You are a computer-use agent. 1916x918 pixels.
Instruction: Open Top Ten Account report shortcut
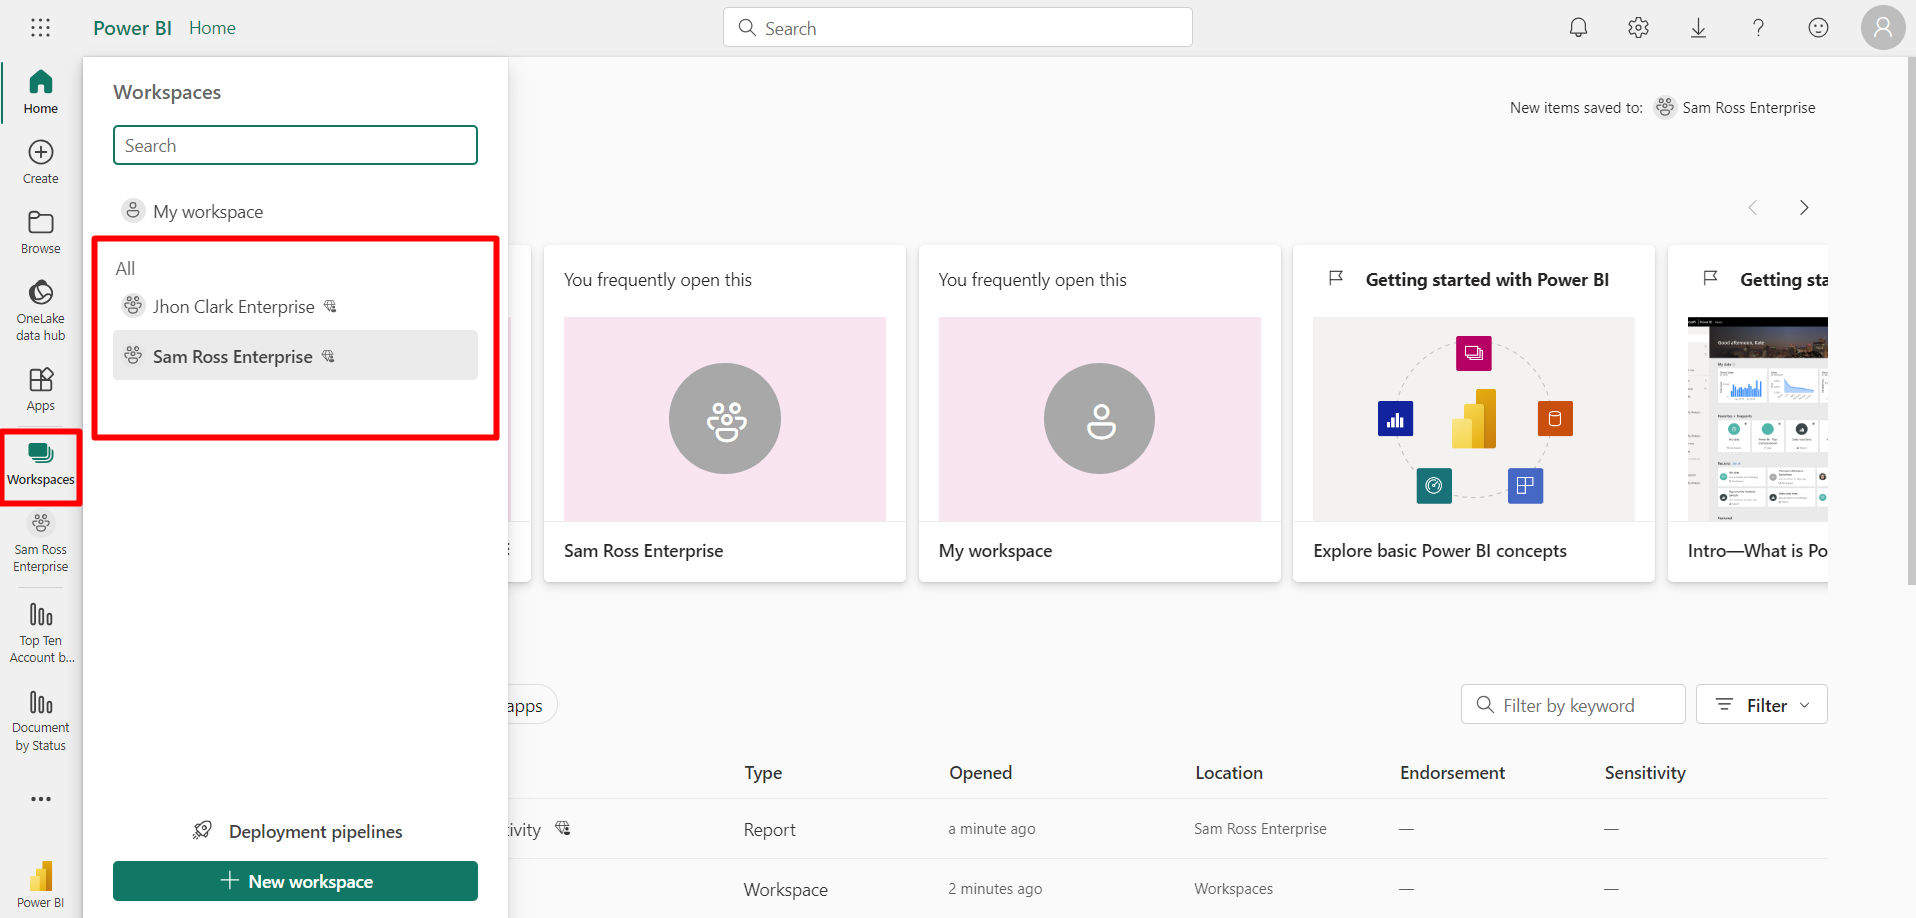(41, 632)
